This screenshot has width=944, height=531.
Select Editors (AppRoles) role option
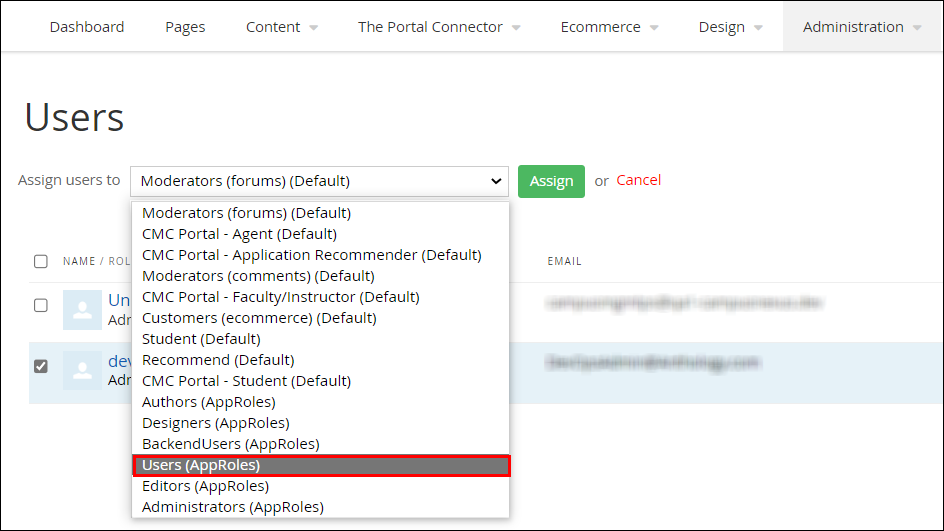[x=205, y=486]
